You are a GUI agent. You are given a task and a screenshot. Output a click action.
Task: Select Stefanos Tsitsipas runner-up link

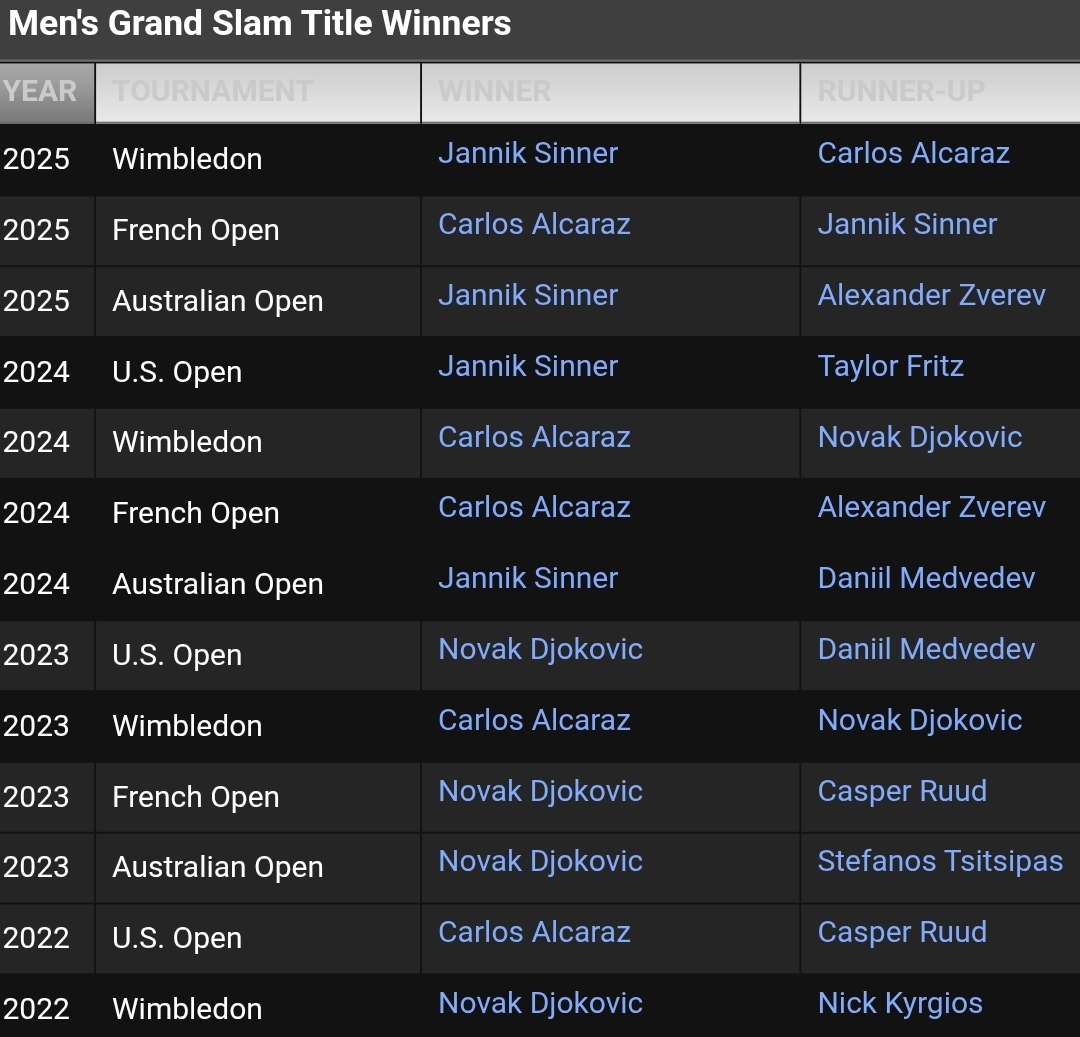point(940,861)
